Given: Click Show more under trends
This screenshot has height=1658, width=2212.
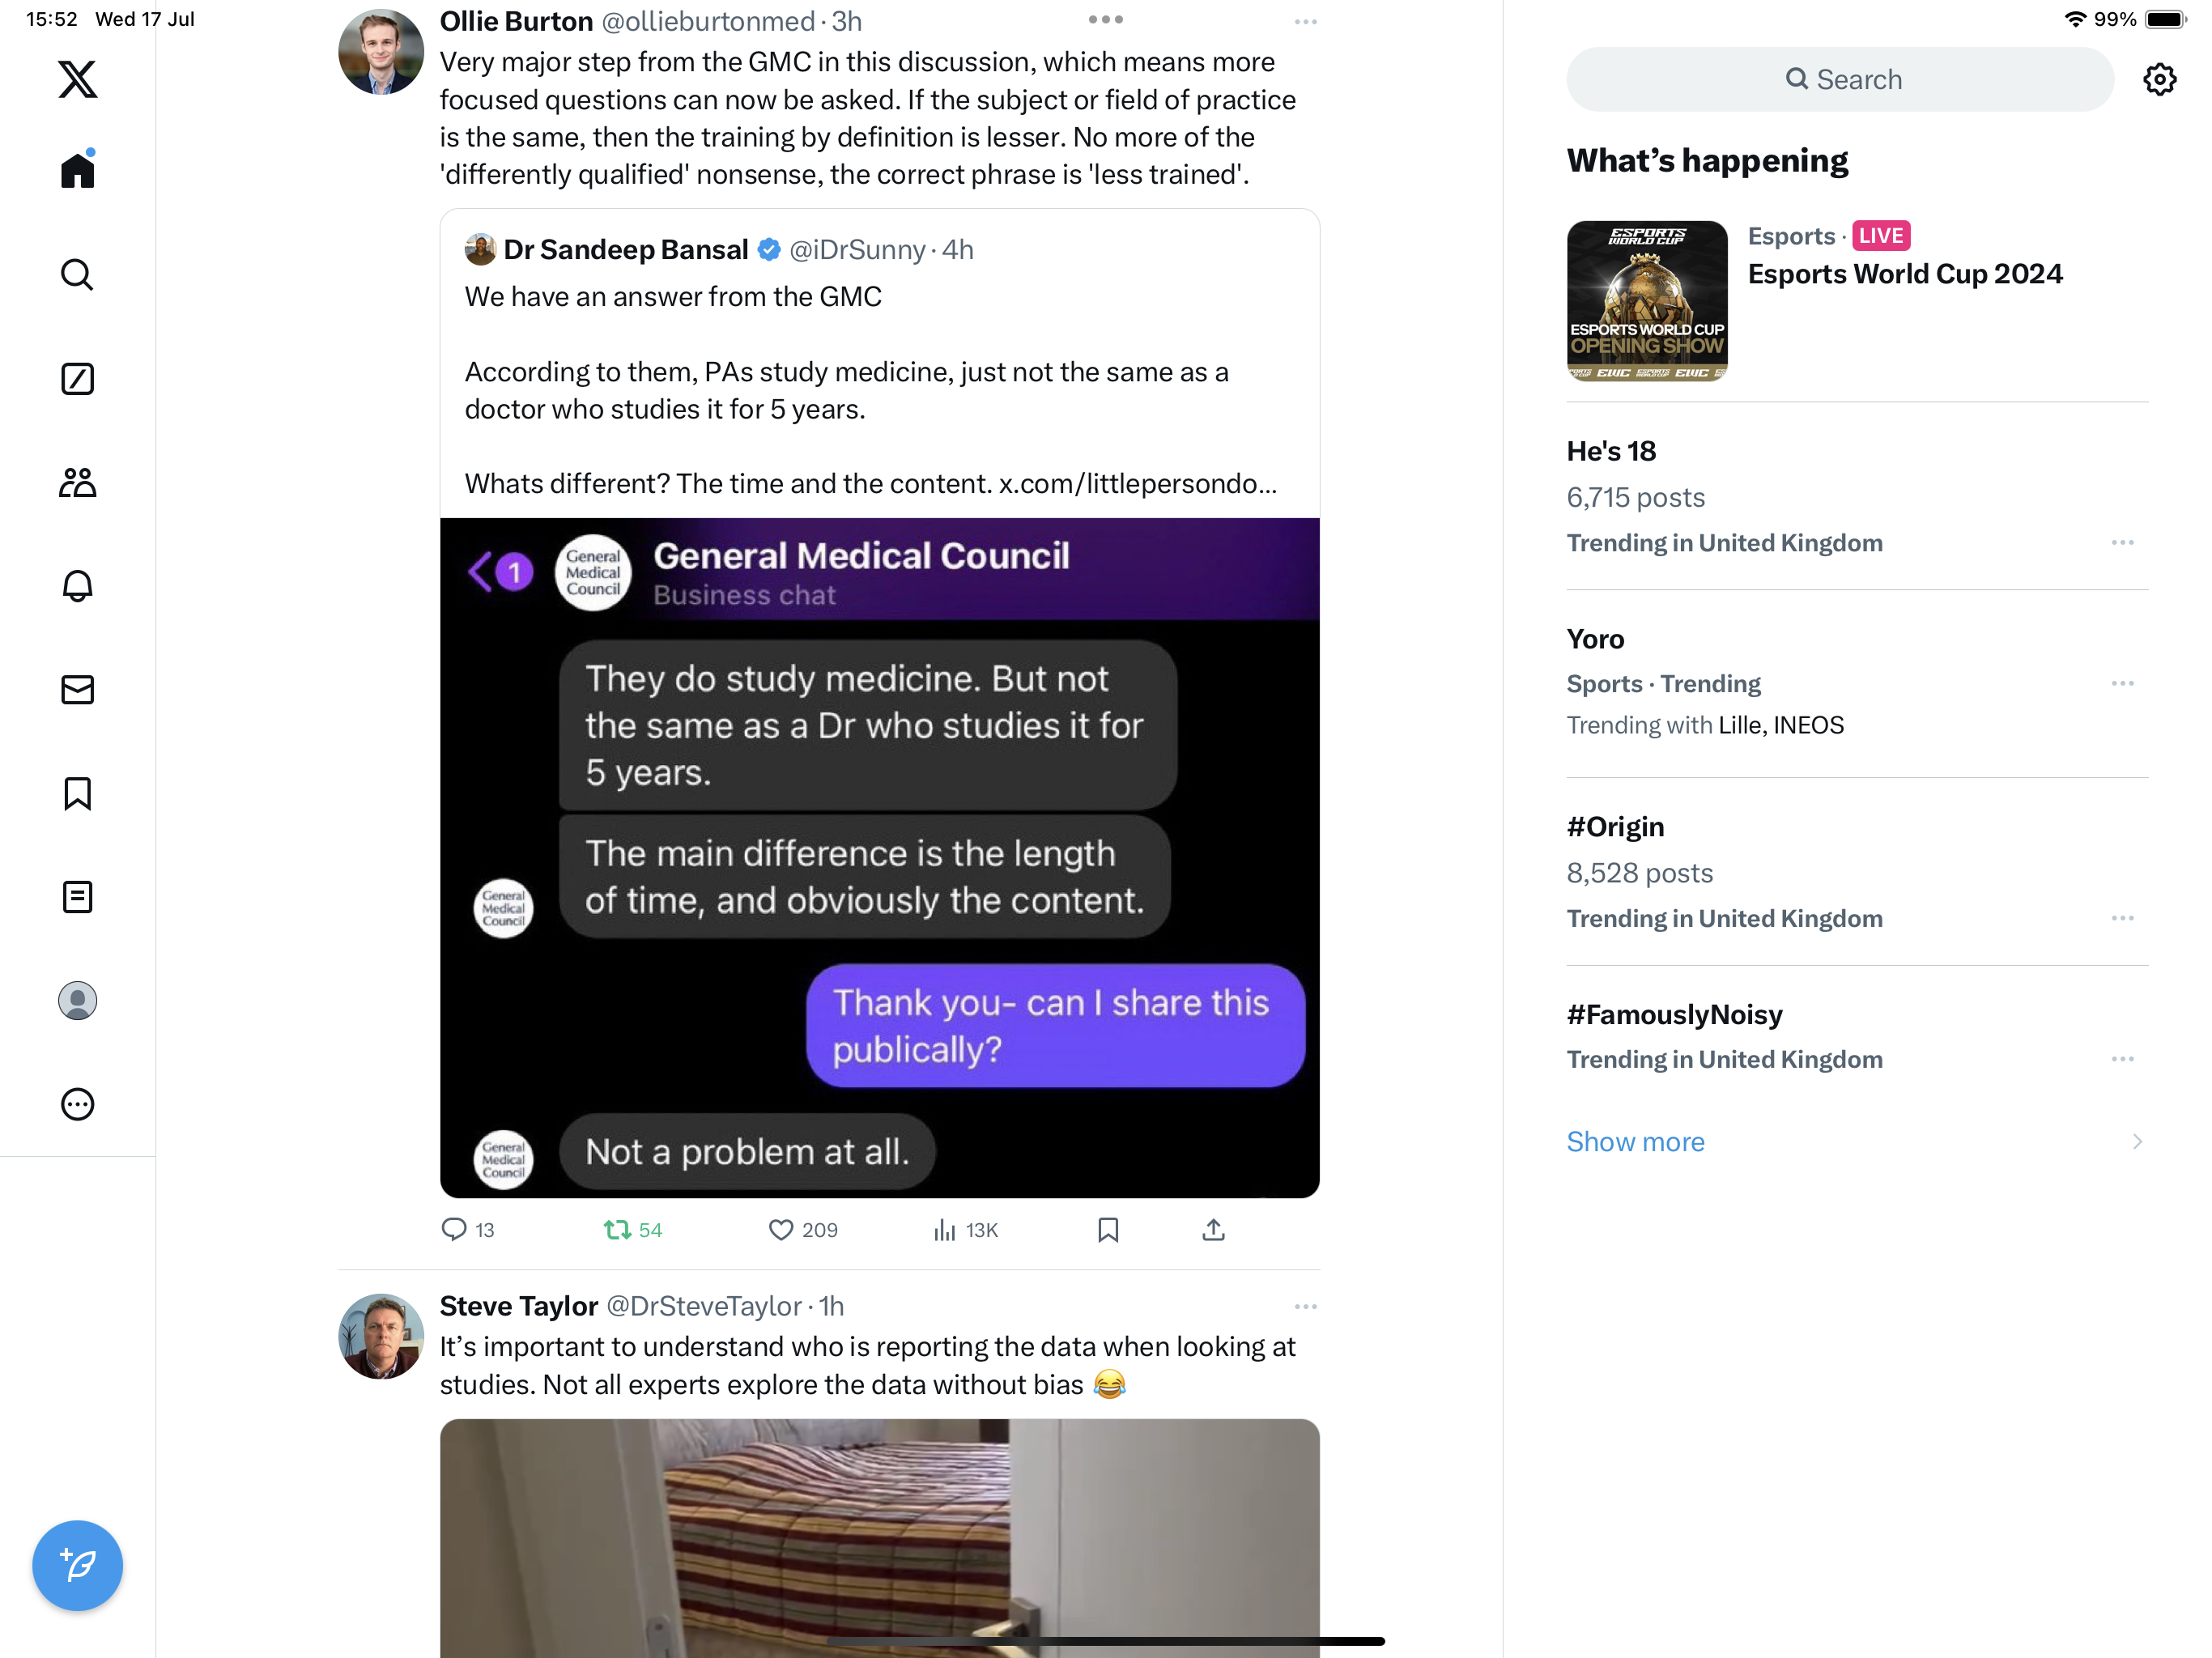Looking at the screenshot, I should [1635, 1141].
